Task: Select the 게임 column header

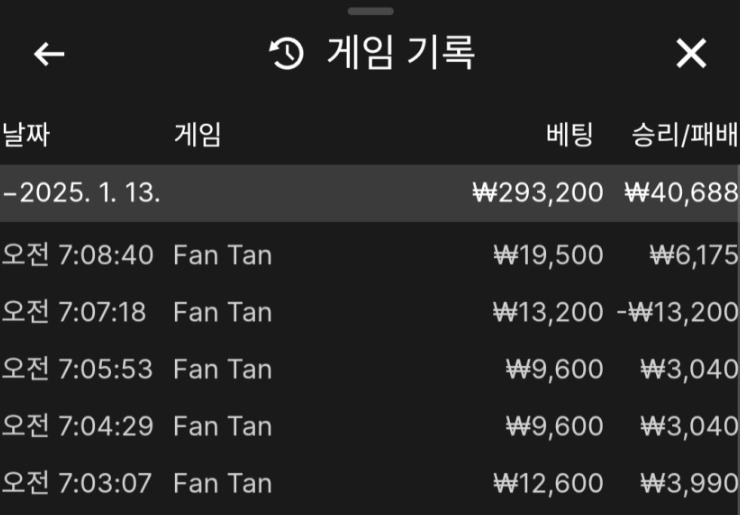Action: point(197,135)
